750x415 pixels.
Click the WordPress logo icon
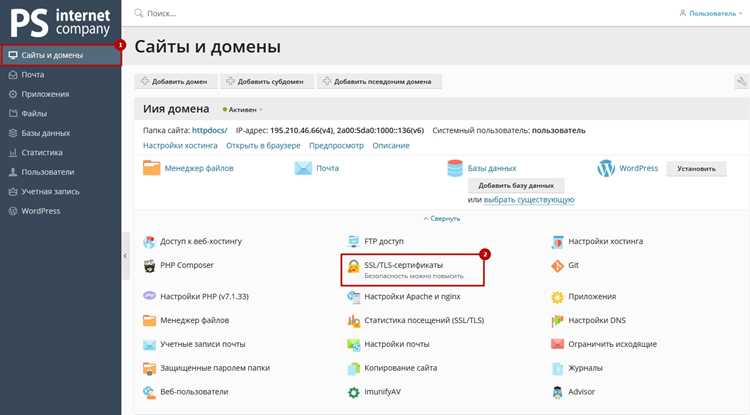pos(606,168)
